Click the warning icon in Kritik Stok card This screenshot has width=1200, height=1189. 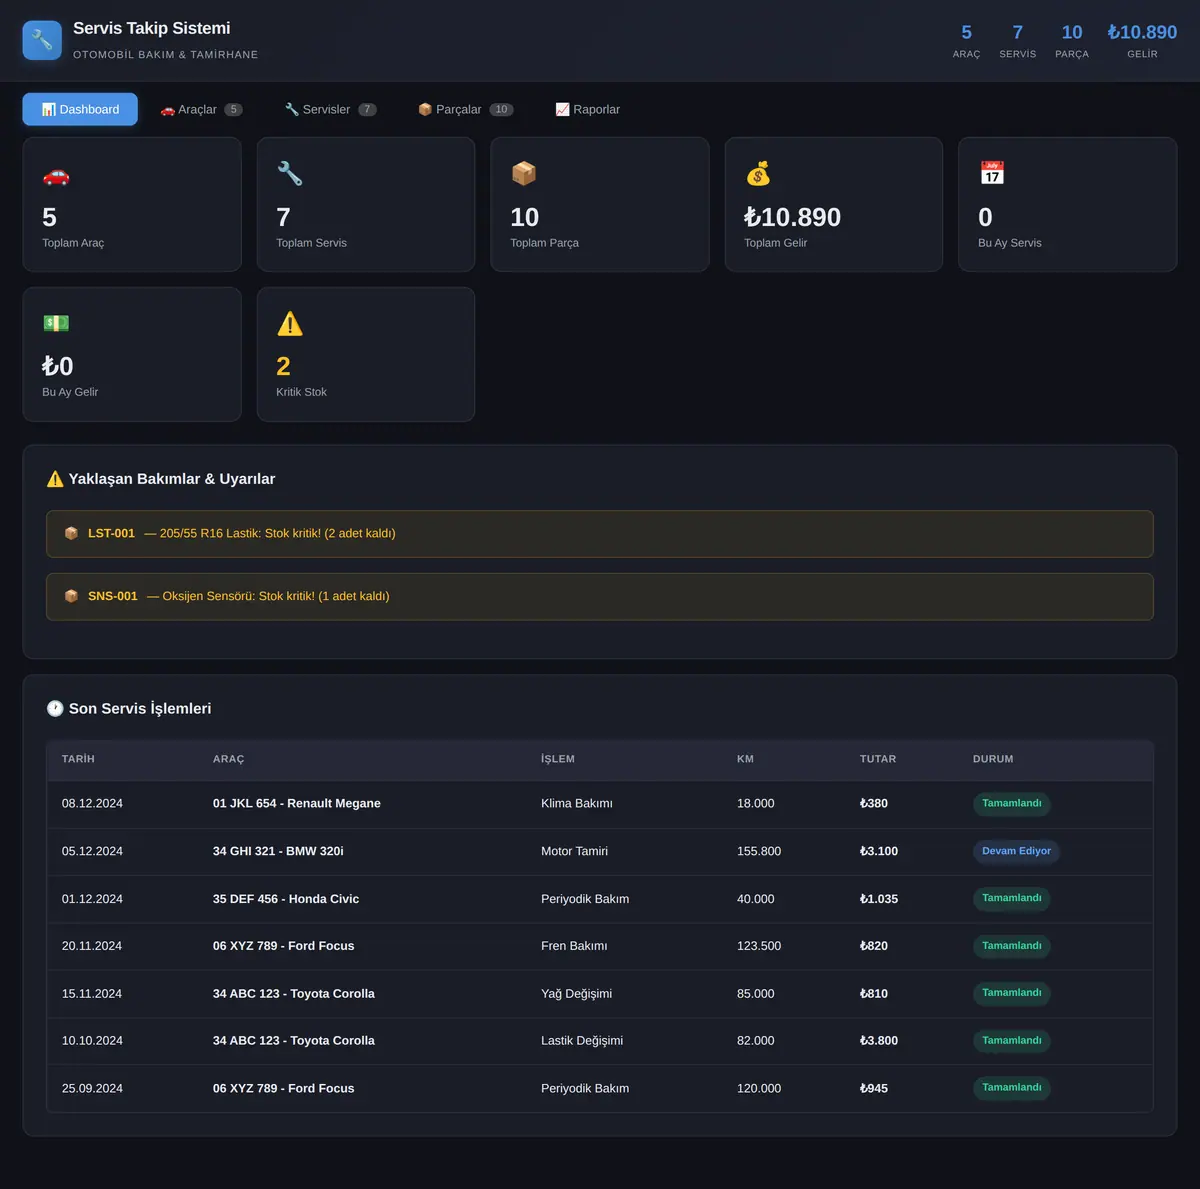coord(290,323)
